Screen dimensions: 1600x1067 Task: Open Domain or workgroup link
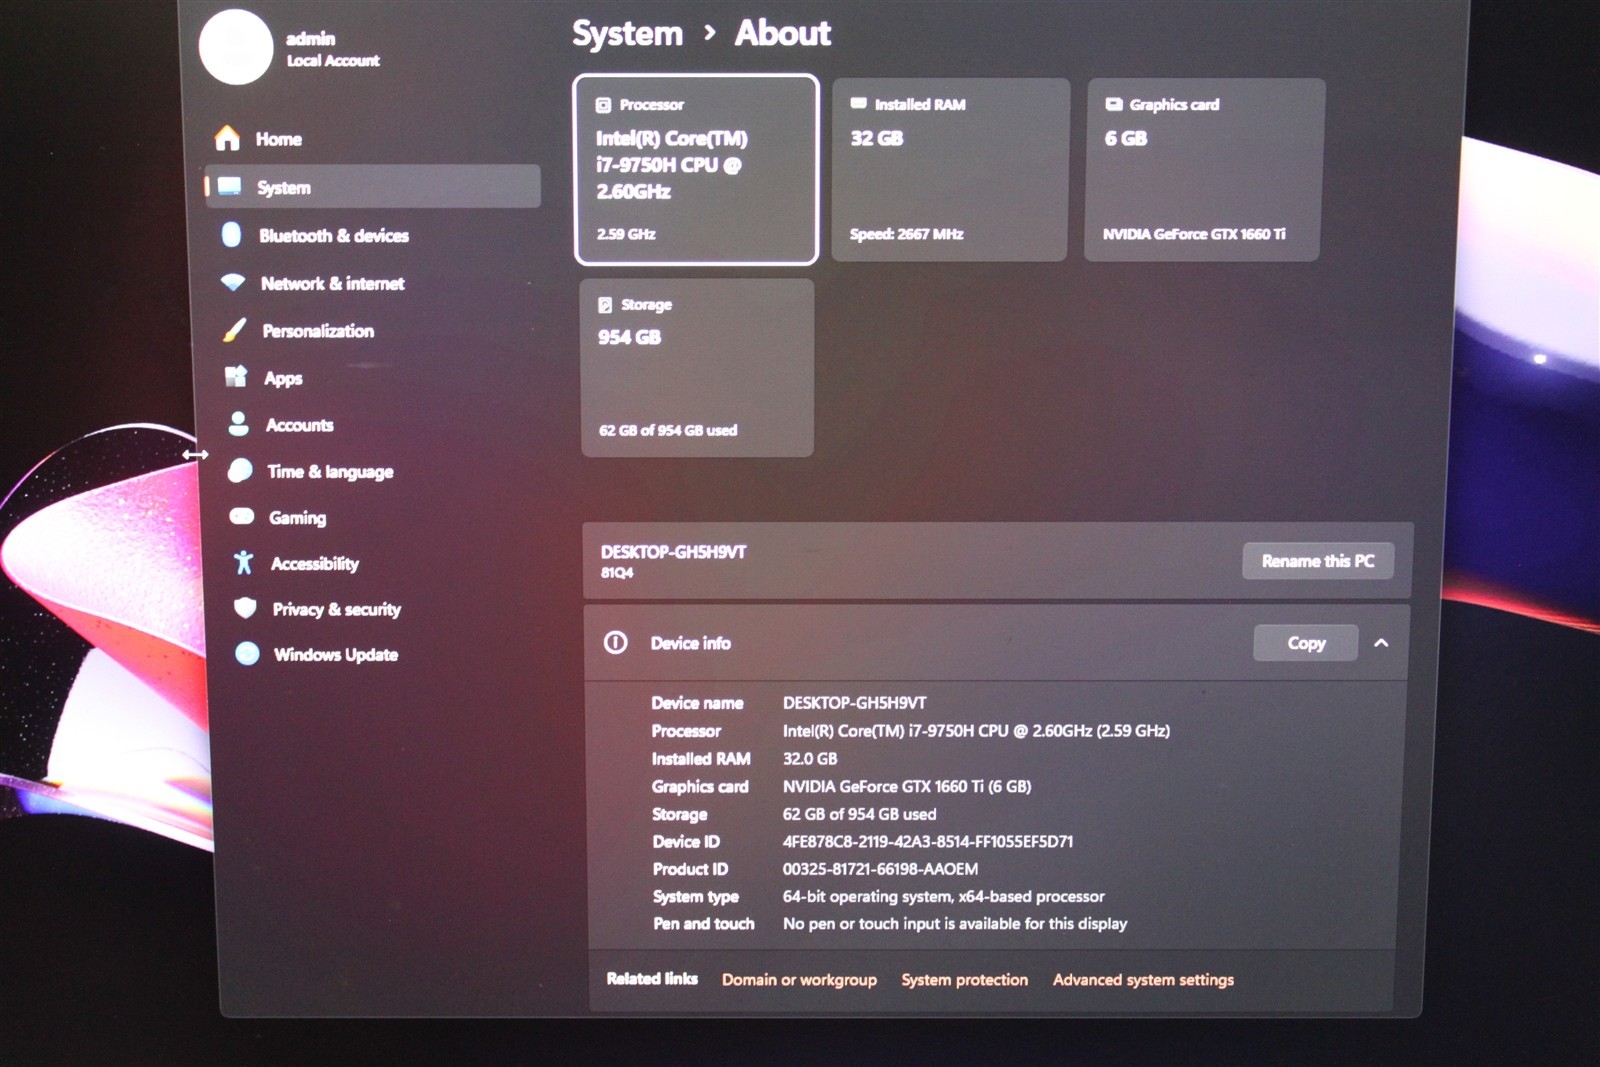pyautogui.click(x=799, y=980)
